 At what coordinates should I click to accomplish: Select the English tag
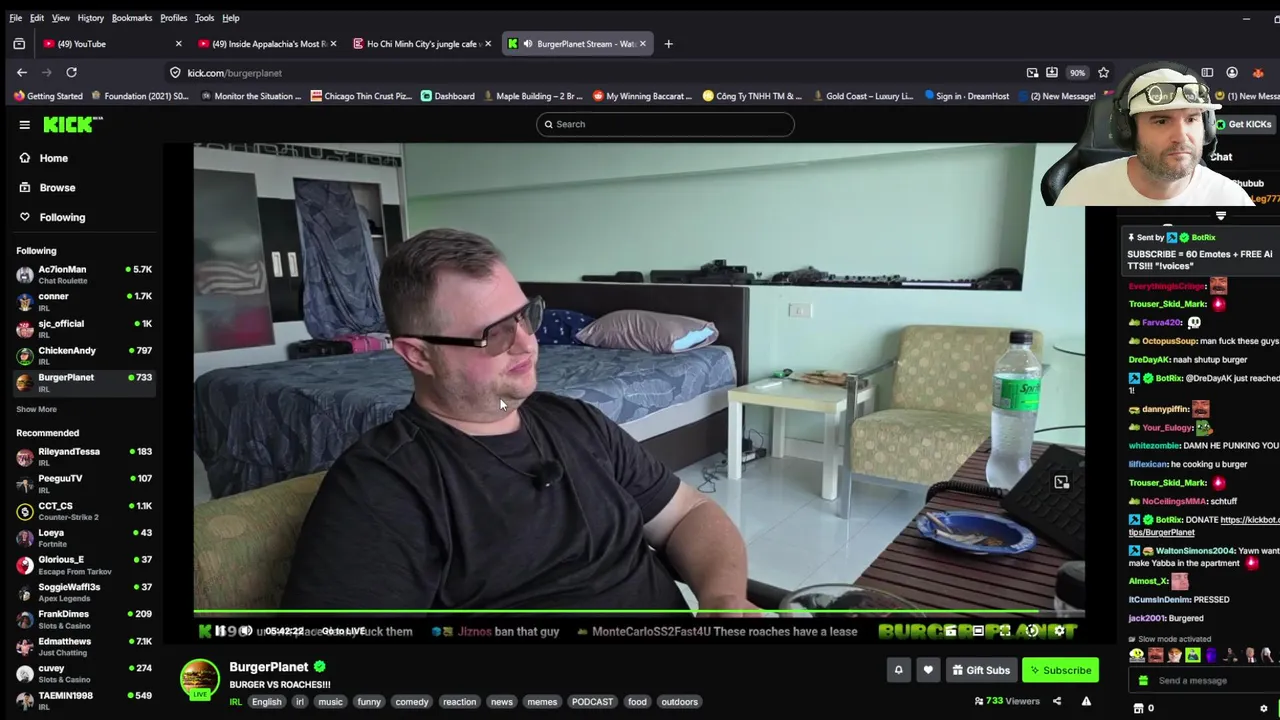tap(266, 702)
